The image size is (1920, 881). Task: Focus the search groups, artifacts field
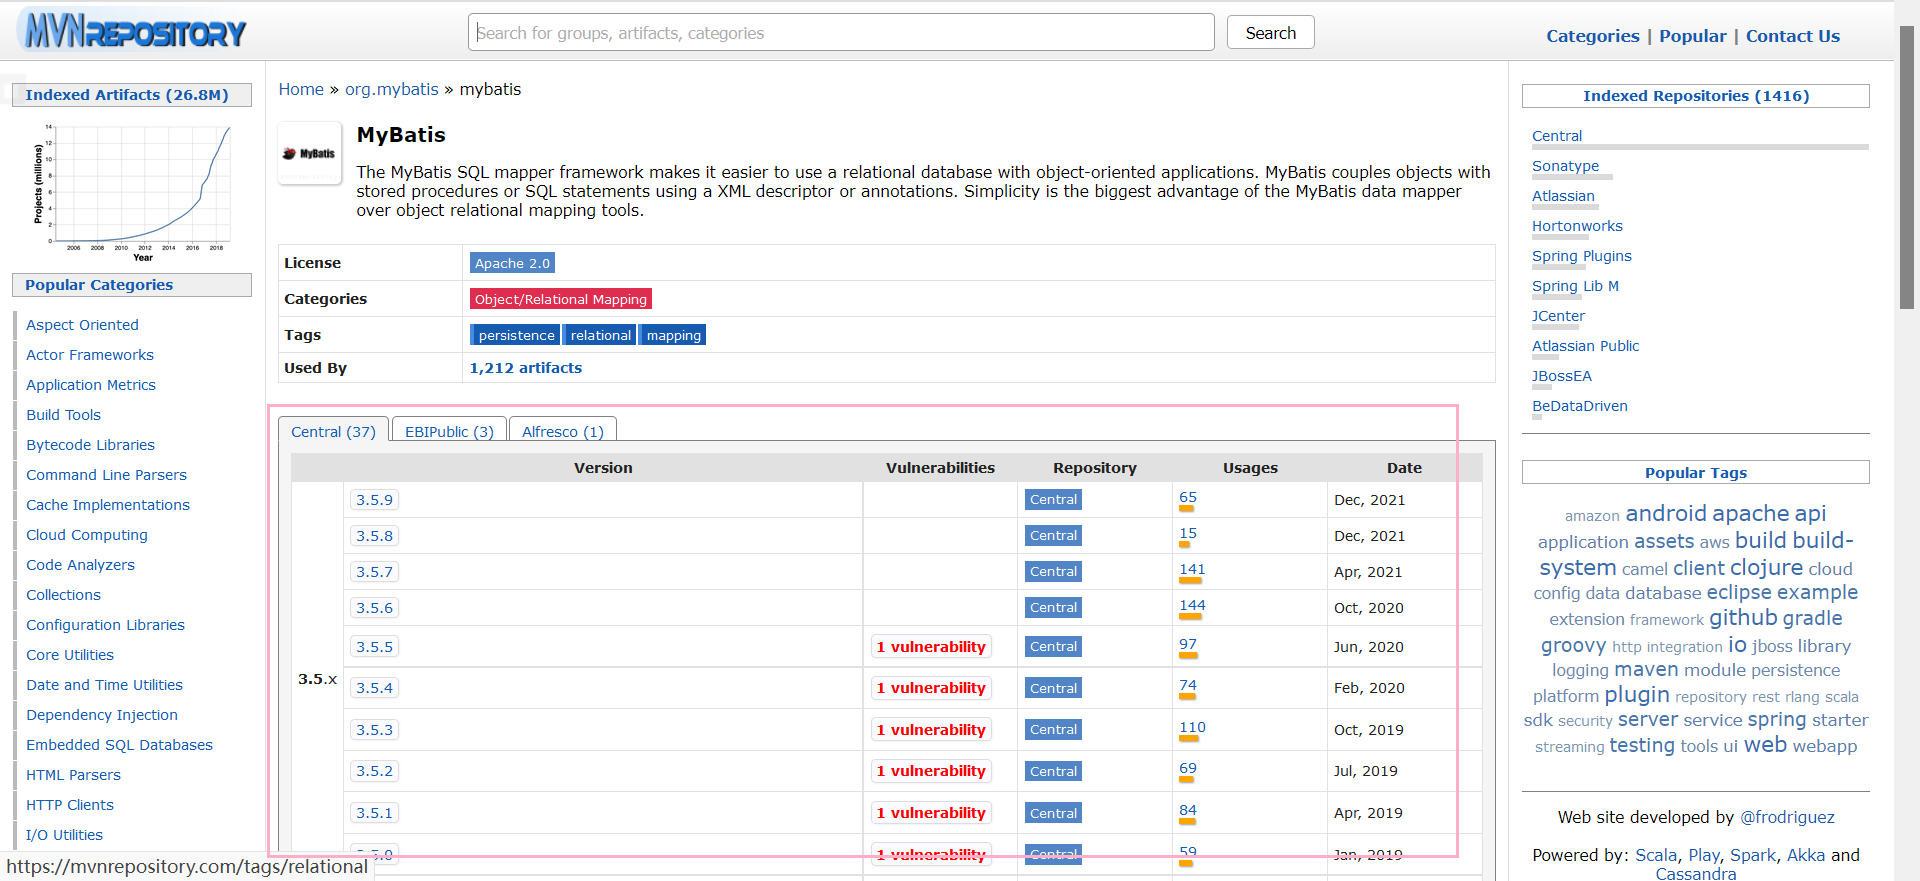(841, 33)
